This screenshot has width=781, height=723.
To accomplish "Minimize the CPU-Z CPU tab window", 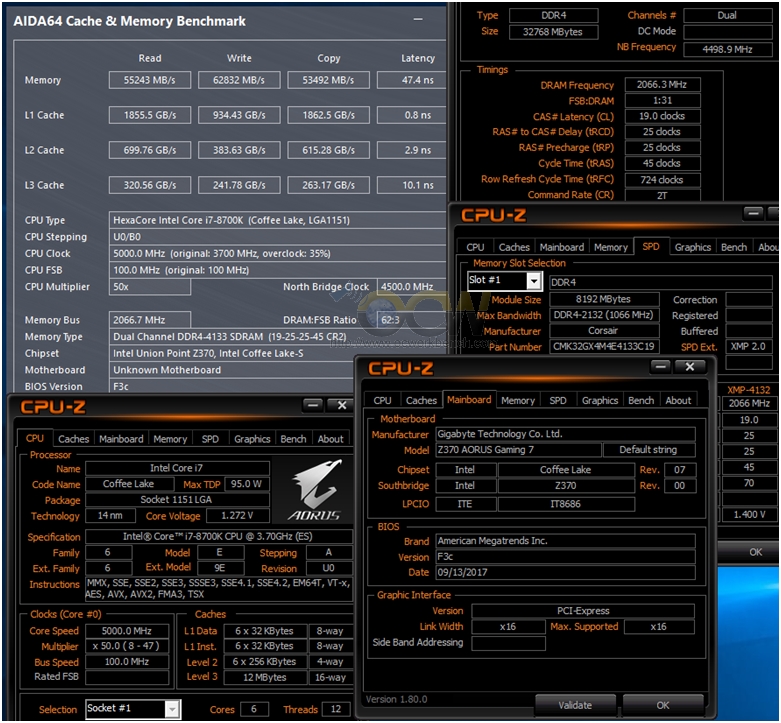I will point(313,405).
